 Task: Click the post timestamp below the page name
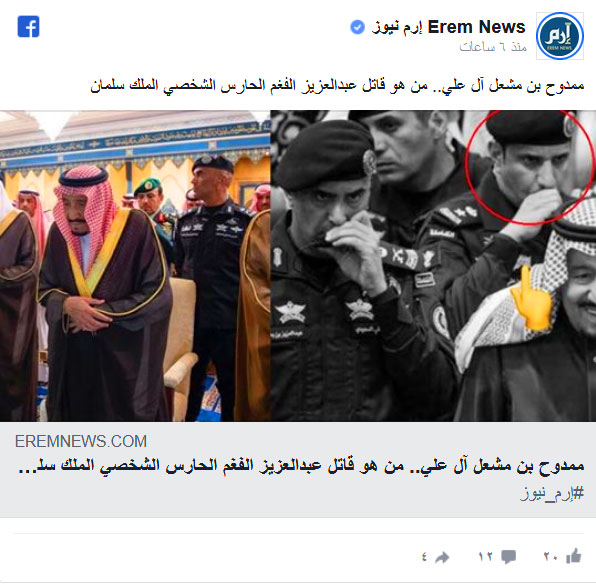point(493,47)
